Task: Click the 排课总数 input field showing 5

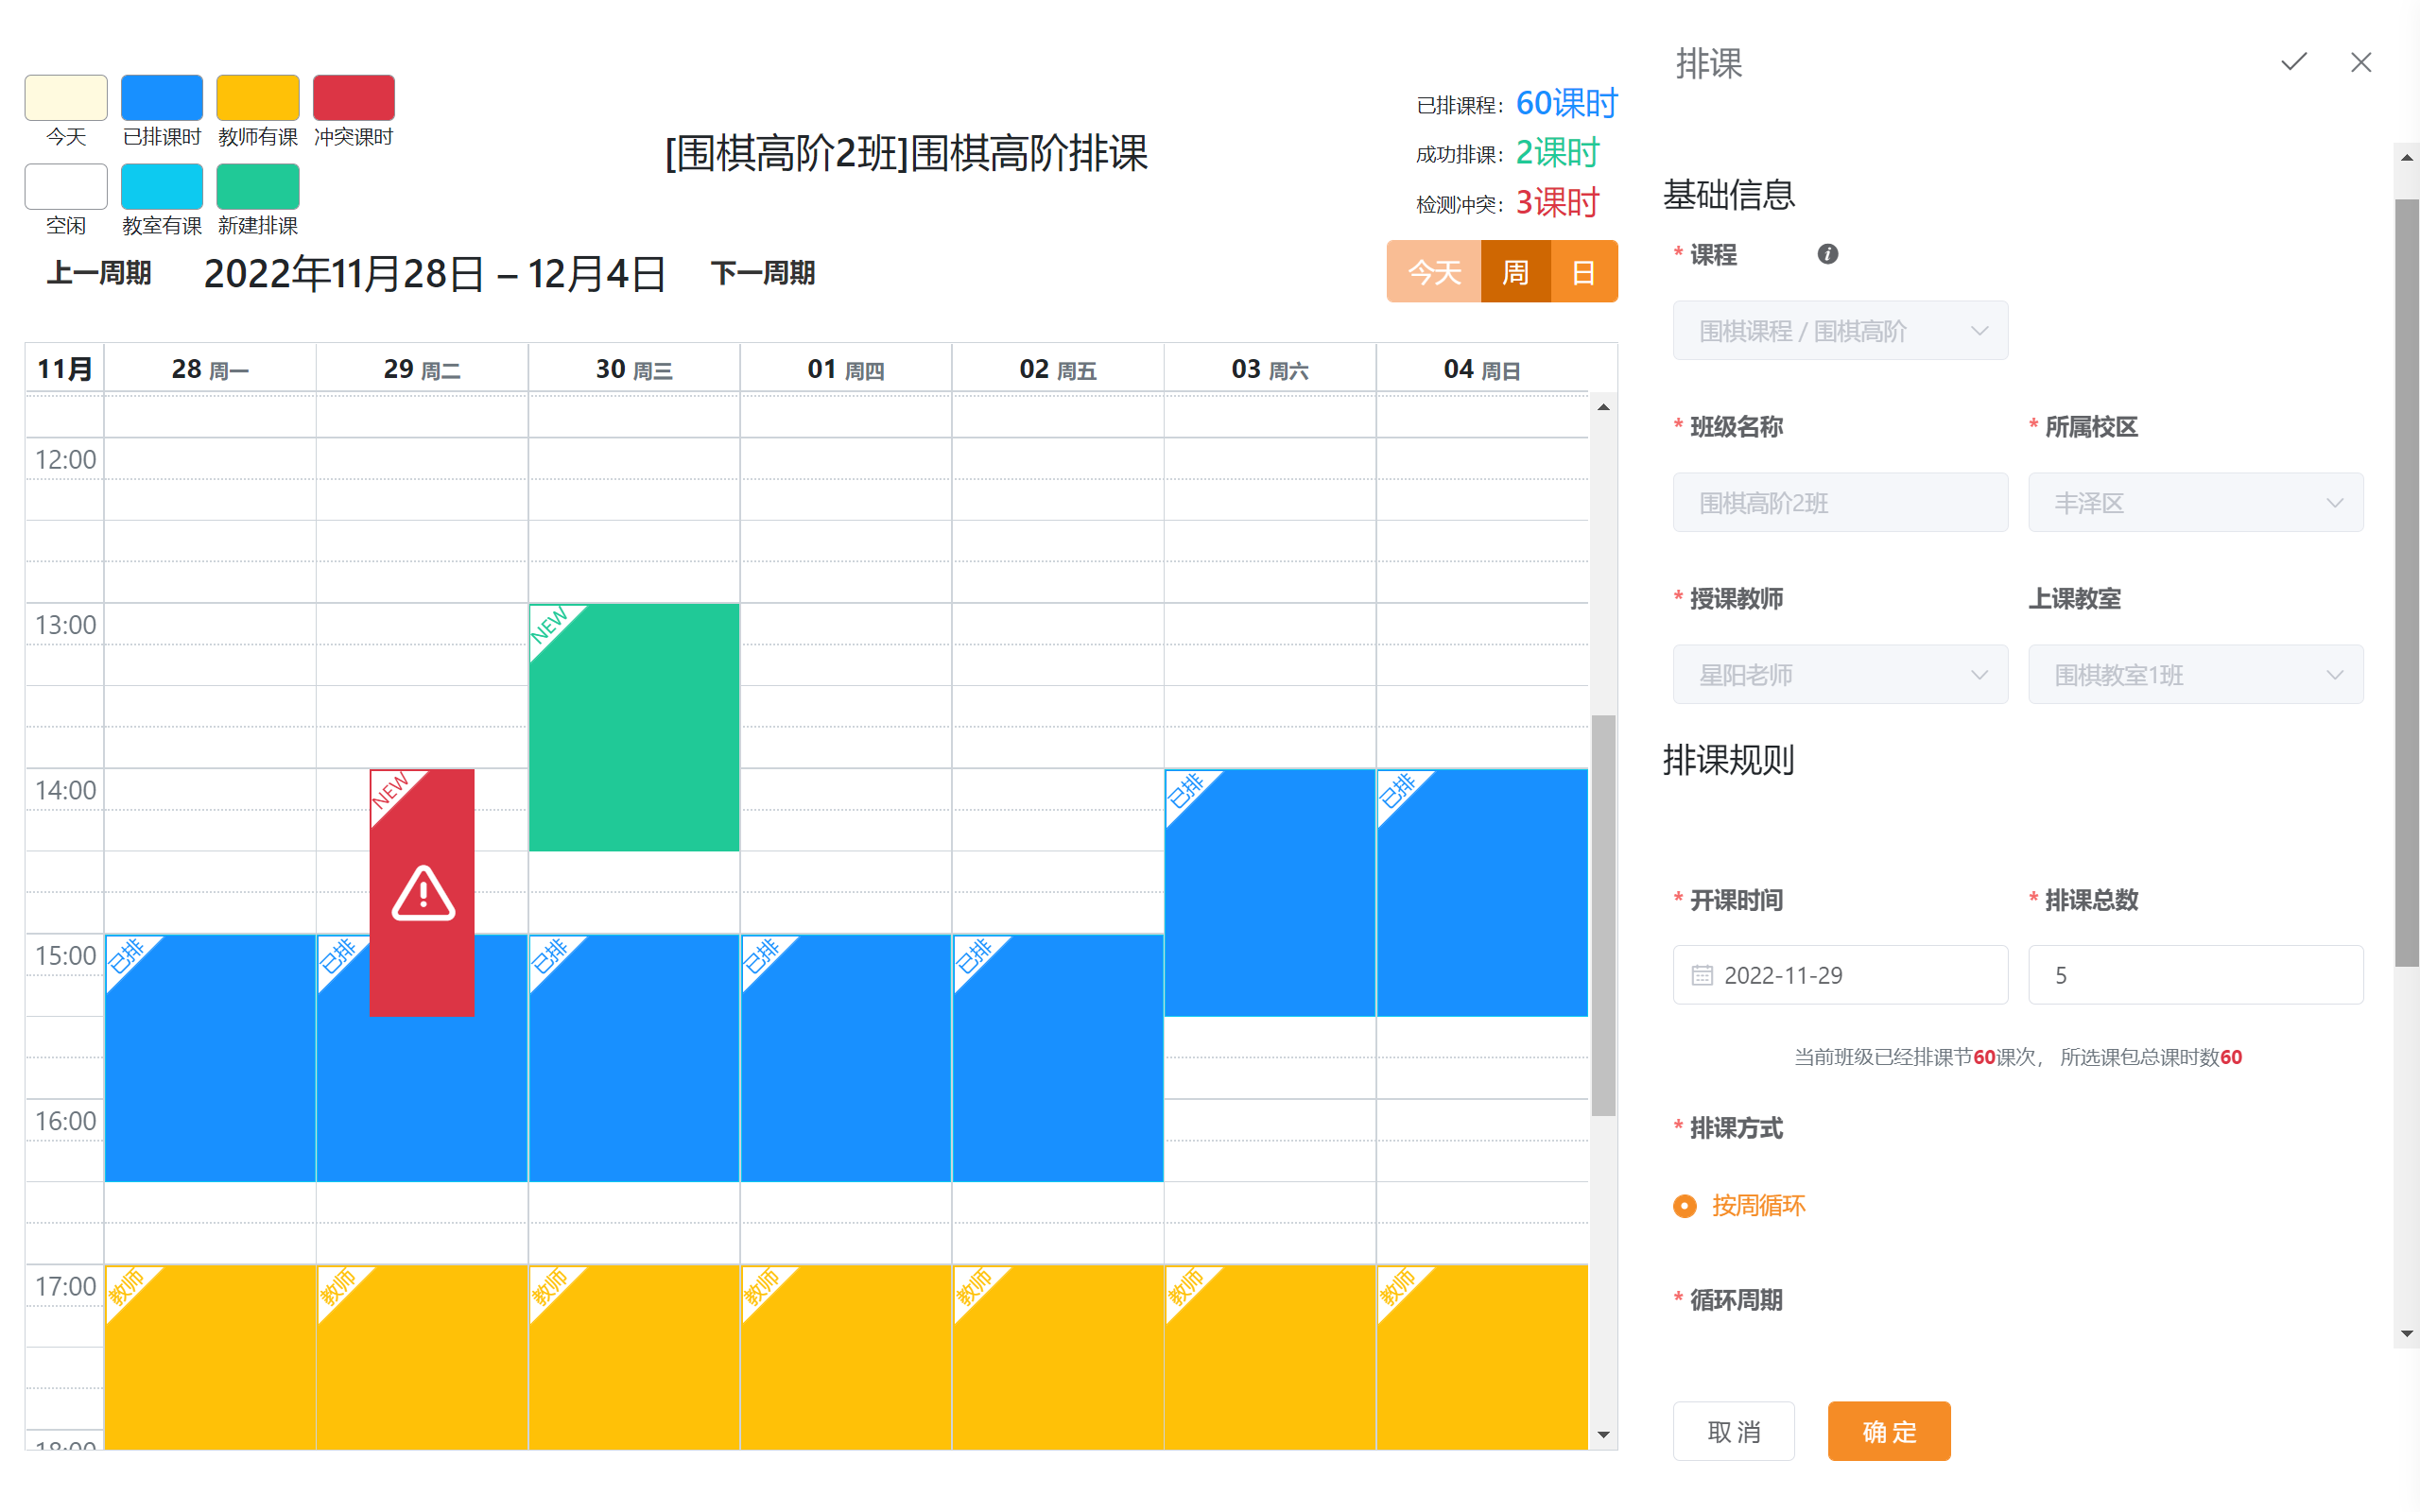Action: [x=2195, y=975]
